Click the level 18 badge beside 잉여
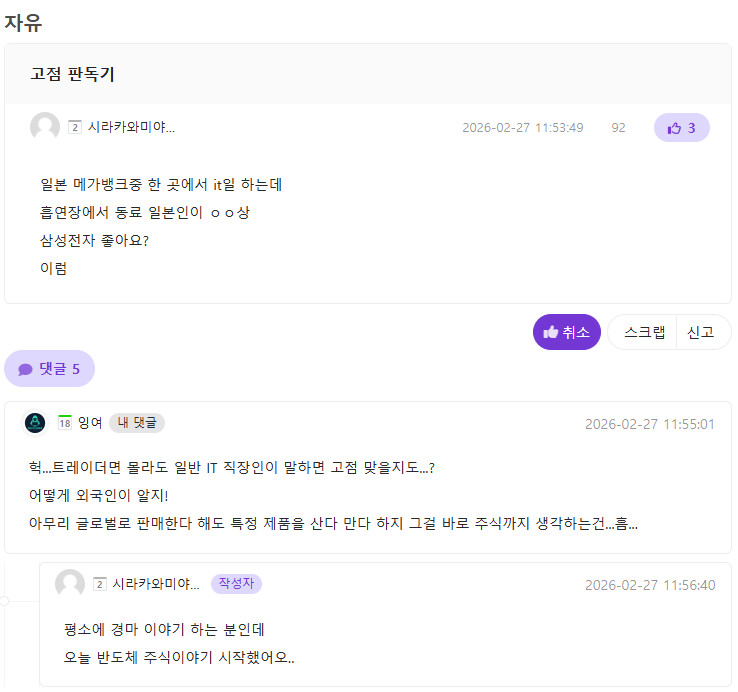This screenshot has height=692, width=738. (x=64, y=423)
